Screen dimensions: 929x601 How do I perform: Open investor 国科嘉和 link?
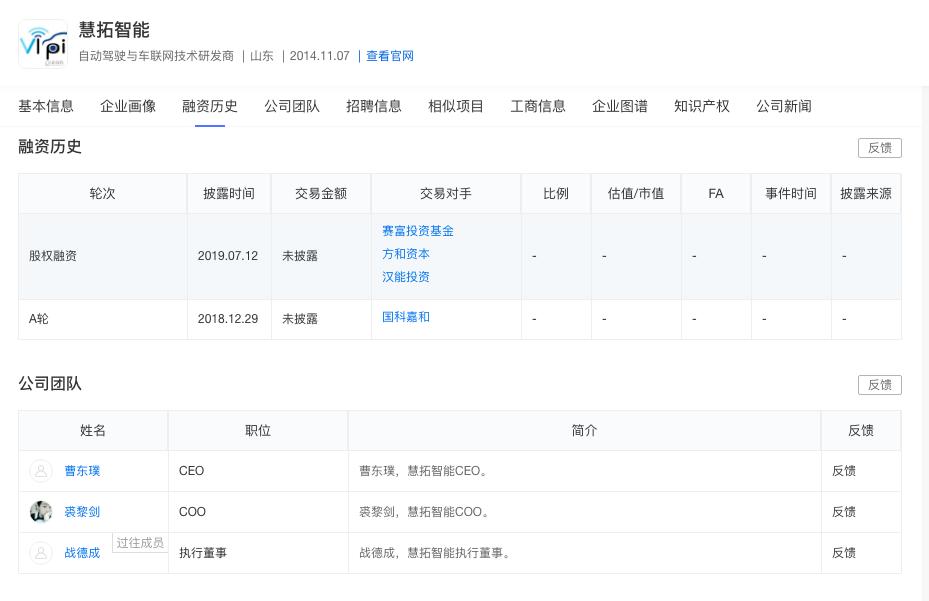406,317
